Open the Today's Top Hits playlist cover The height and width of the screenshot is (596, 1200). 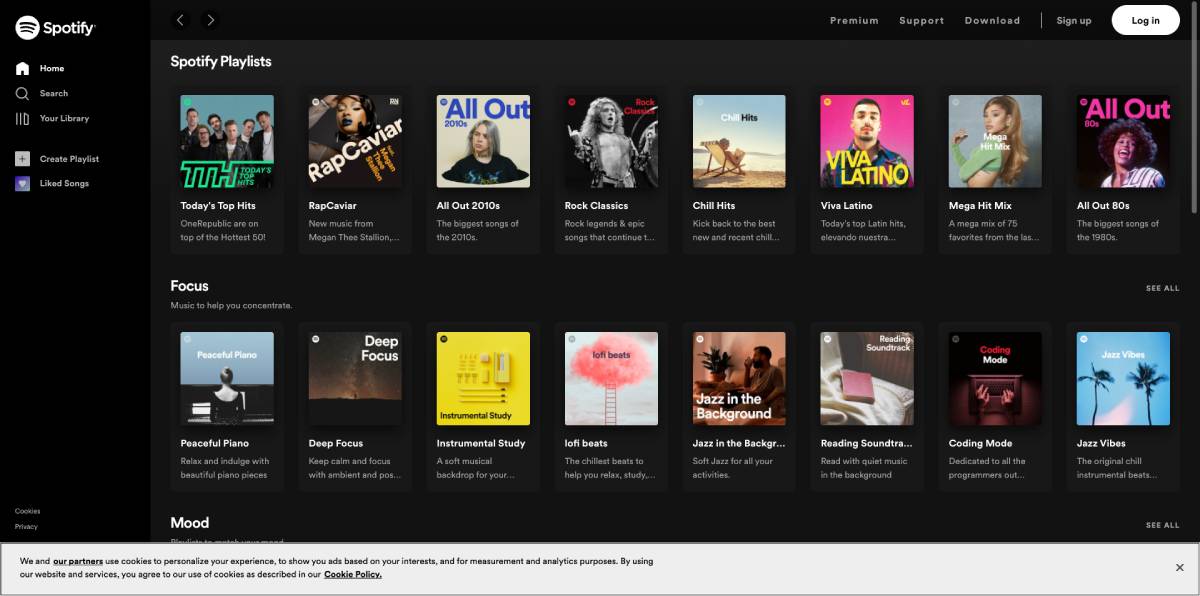227,141
